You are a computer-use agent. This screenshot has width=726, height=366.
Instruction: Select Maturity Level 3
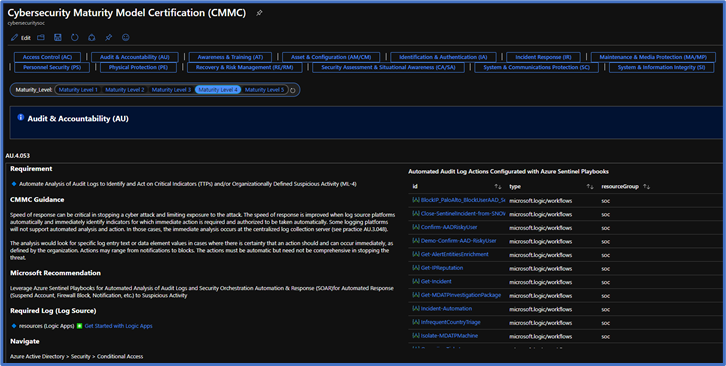[x=171, y=90]
